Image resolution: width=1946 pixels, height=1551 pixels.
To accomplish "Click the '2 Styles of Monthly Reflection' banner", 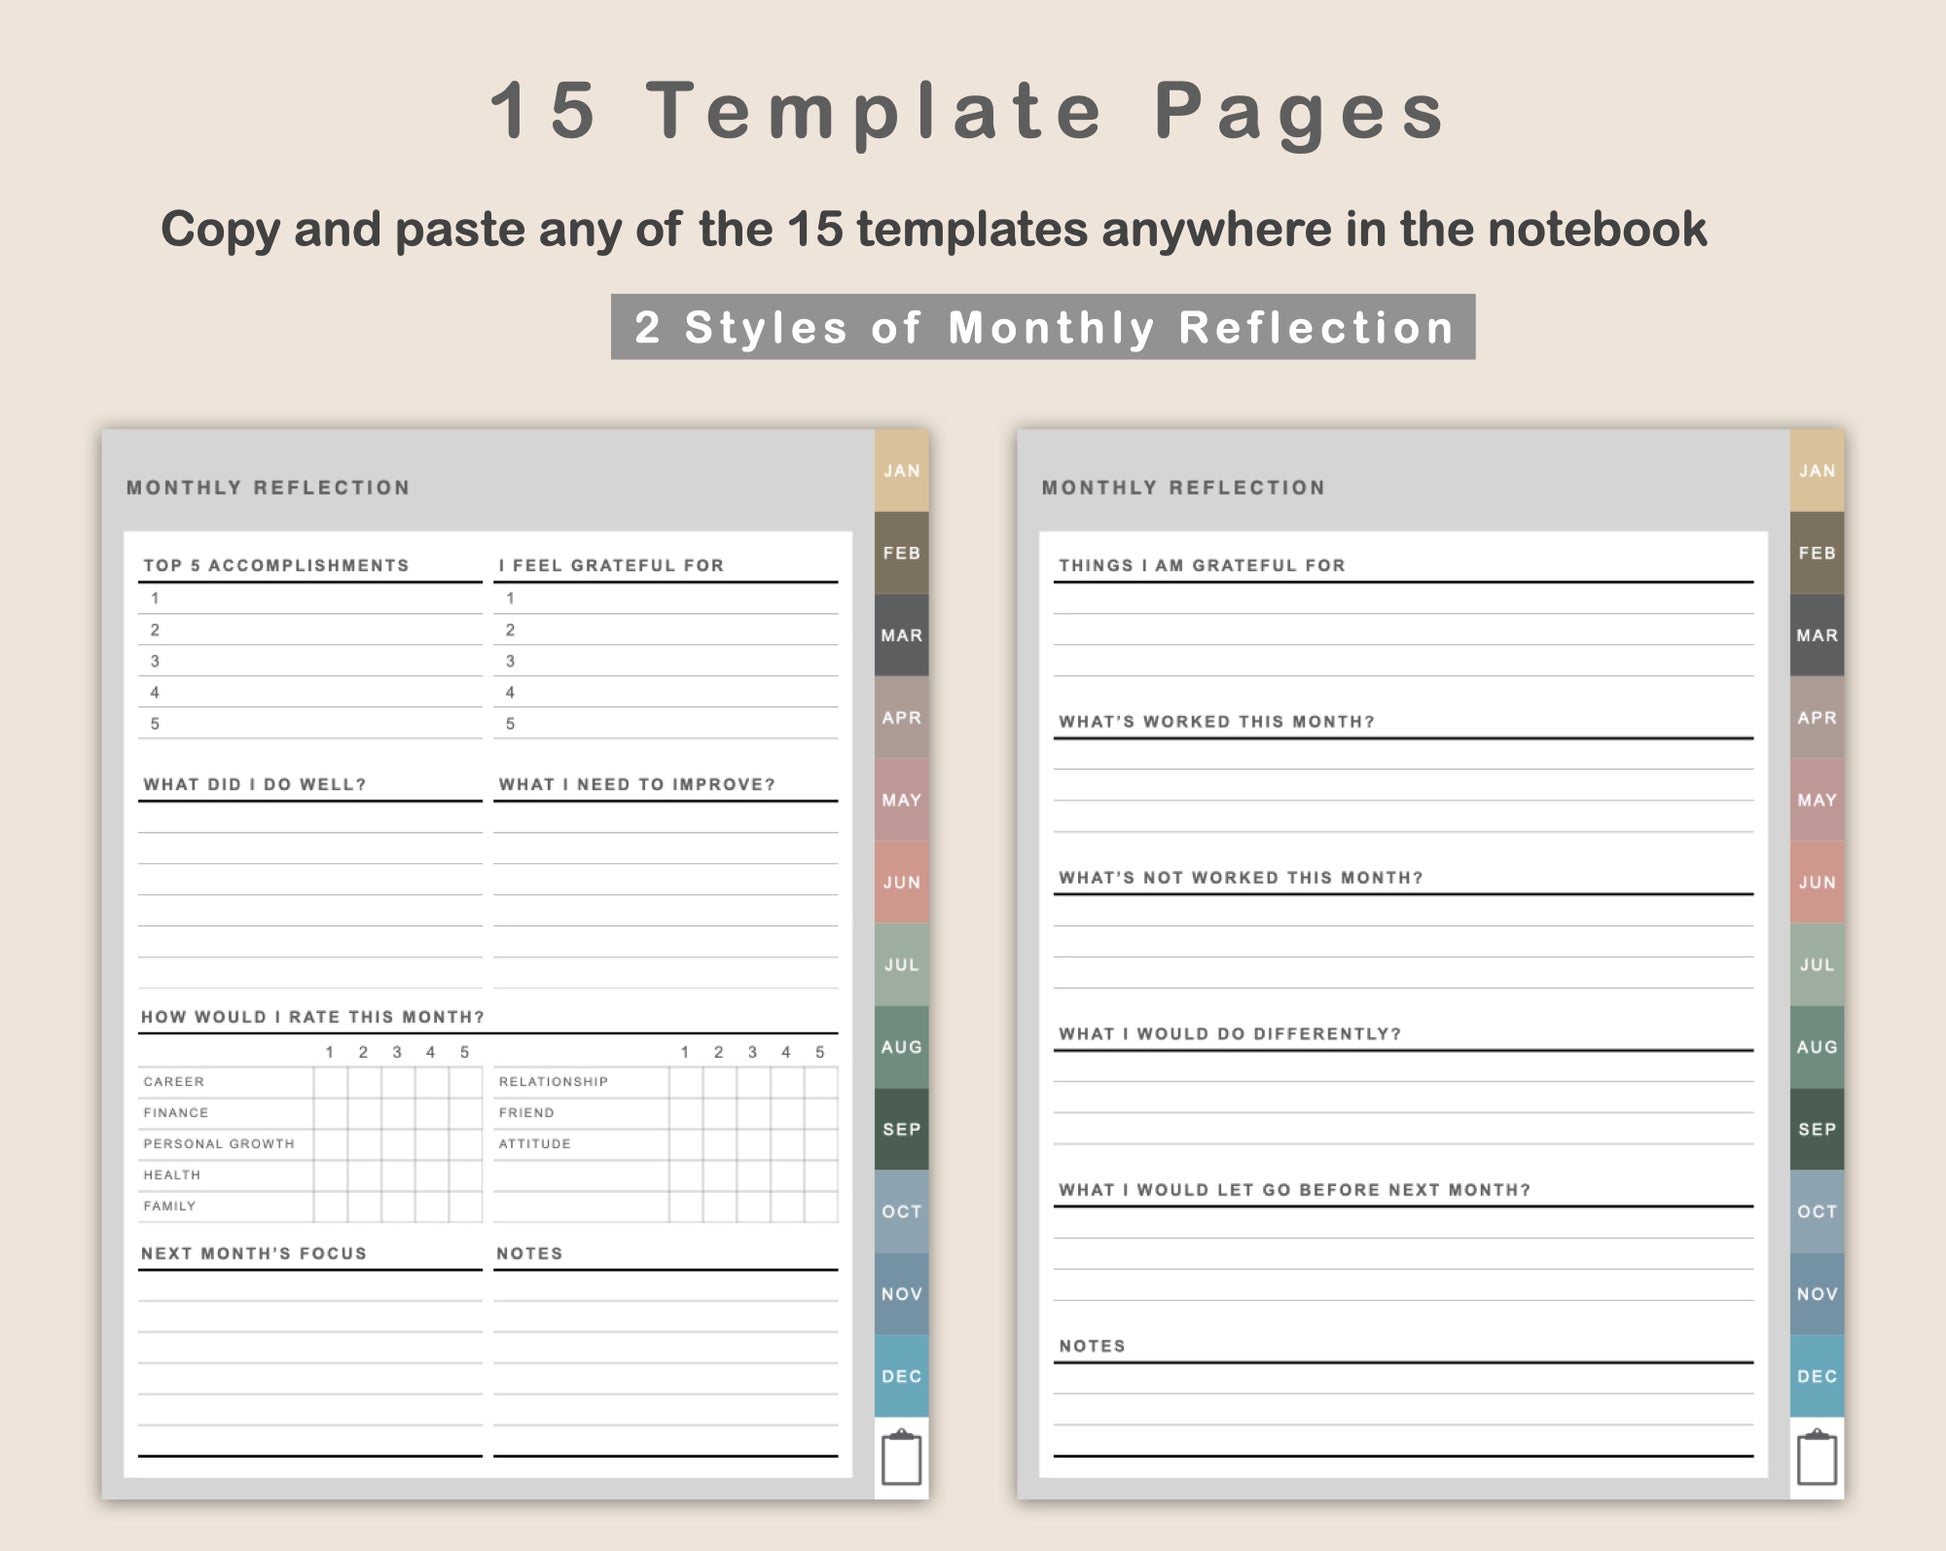I will (x=1043, y=327).
